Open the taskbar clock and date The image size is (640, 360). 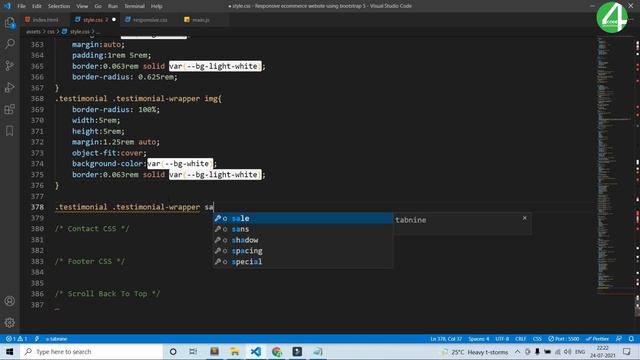click(602, 351)
